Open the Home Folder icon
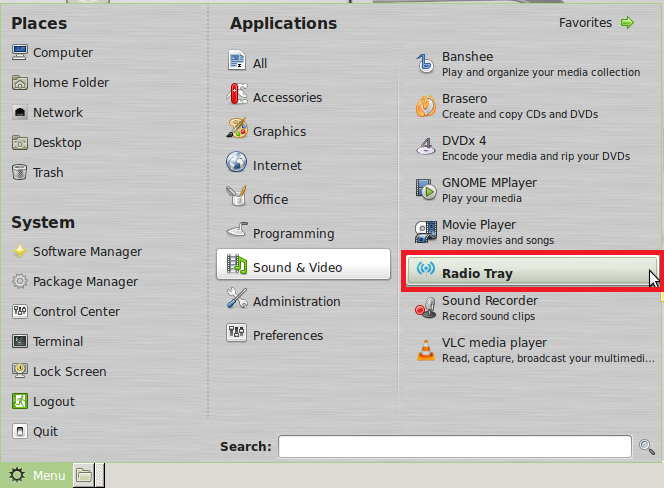664x488 pixels. point(19,83)
